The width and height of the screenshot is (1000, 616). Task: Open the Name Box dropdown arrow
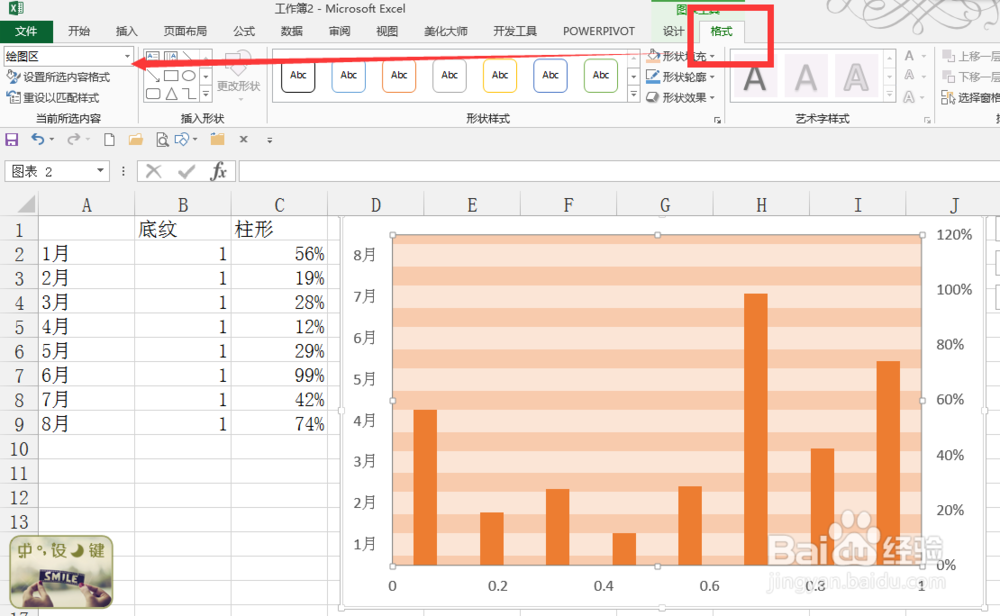tap(100, 170)
